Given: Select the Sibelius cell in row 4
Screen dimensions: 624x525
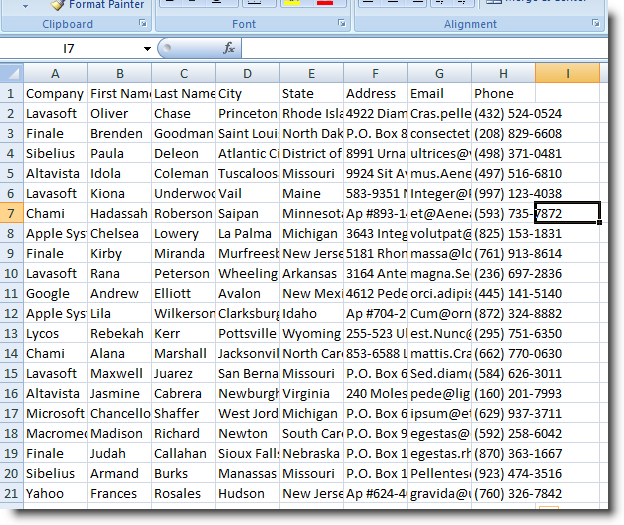Looking at the screenshot, I should pos(55,153).
